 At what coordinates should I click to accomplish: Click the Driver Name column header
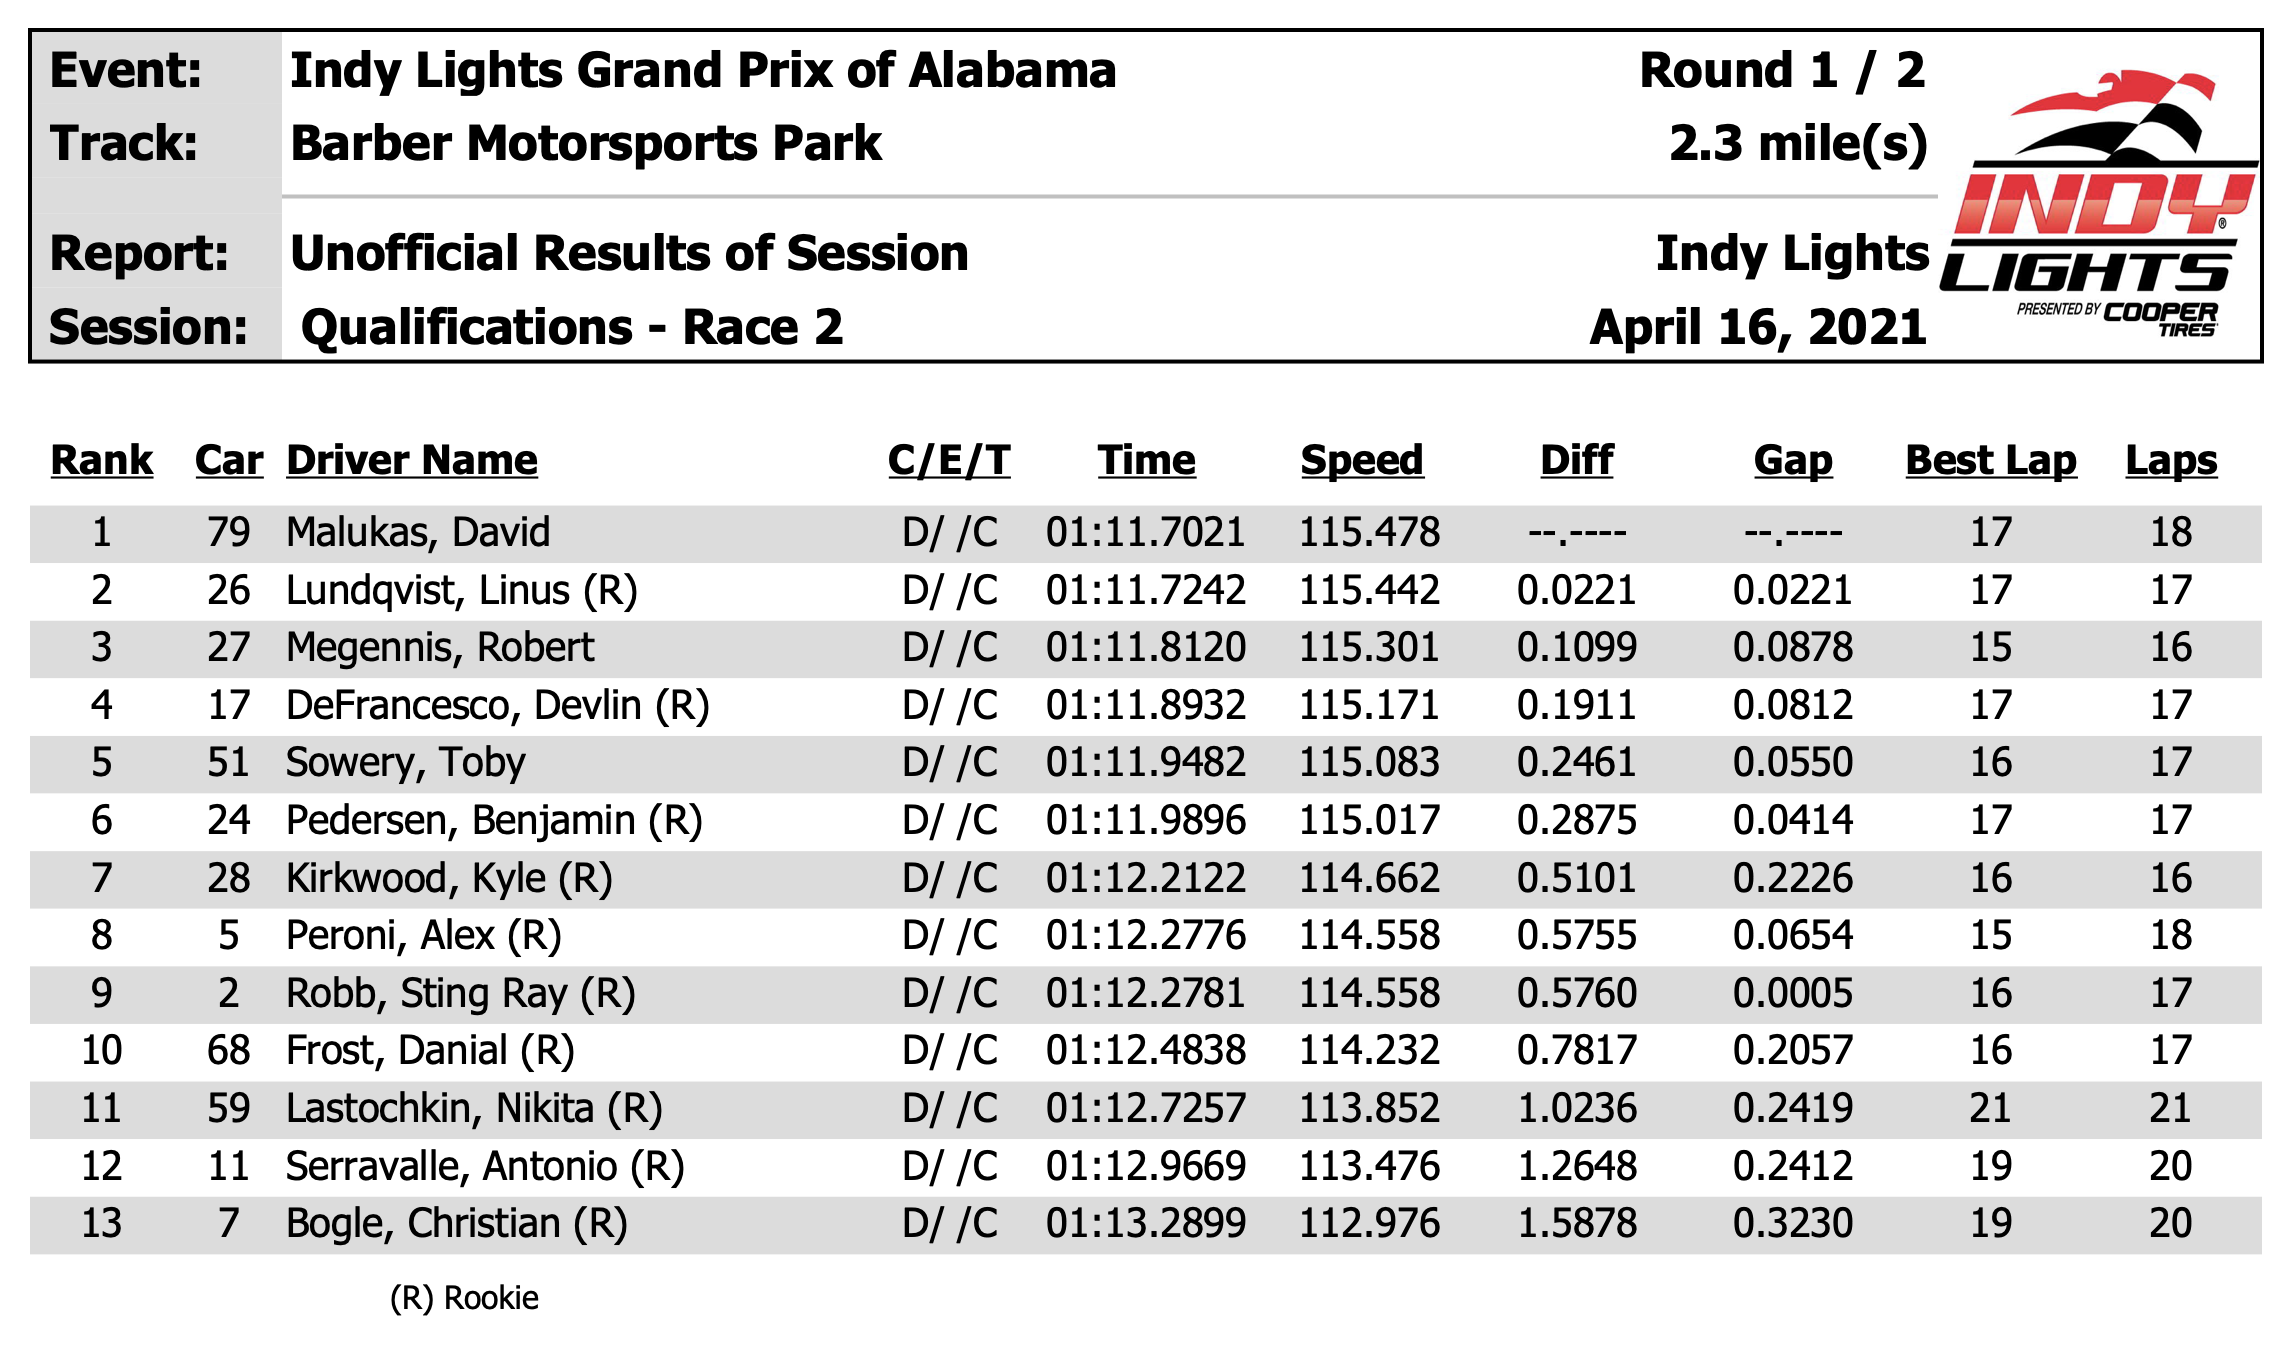(412, 461)
